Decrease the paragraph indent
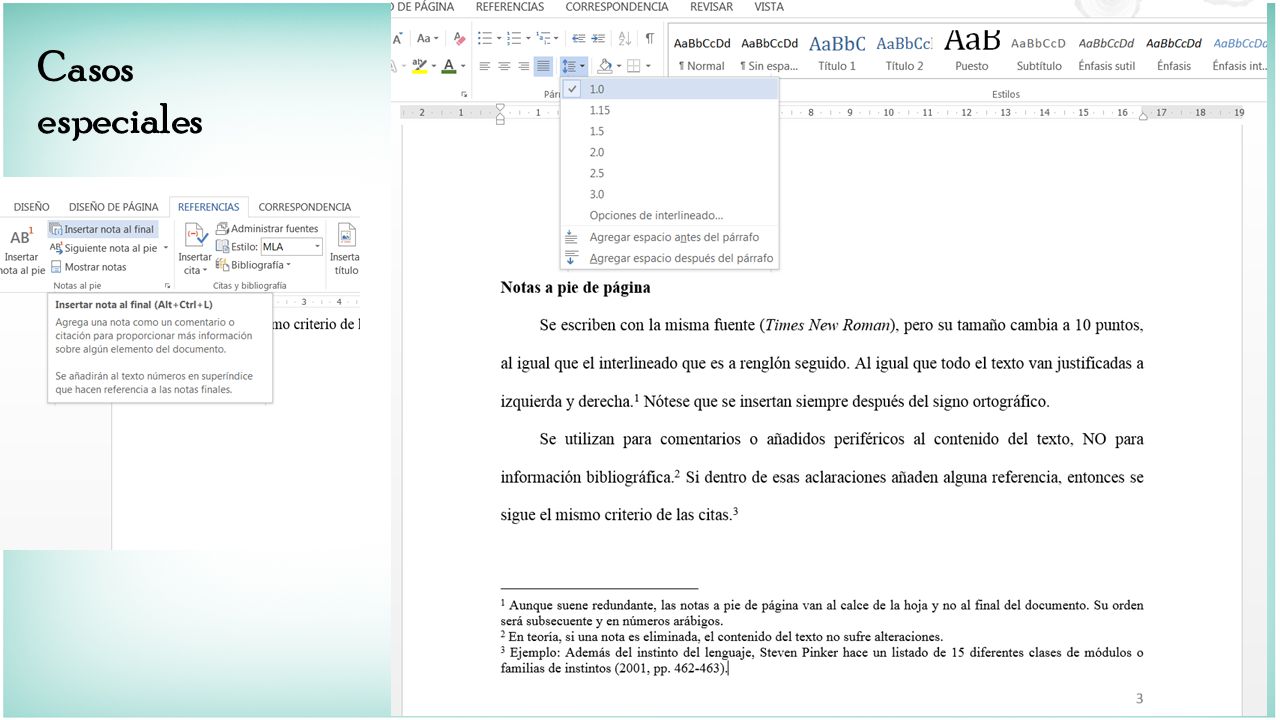The image size is (1280, 720). [x=578, y=38]
